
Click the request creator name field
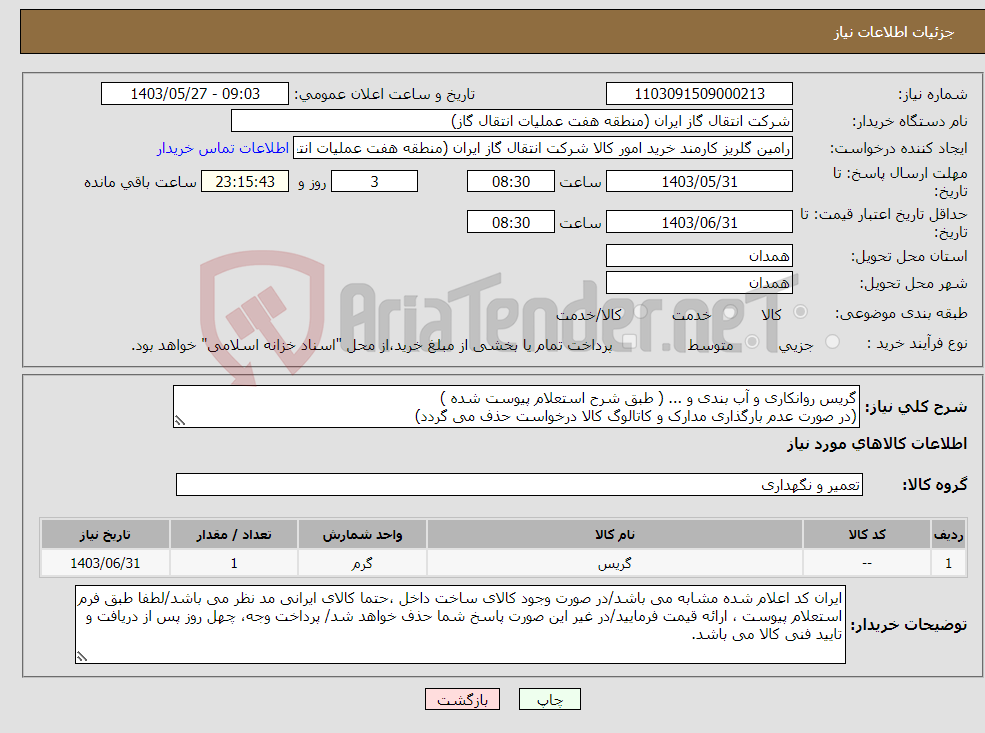pyautogui.click(x=543, y=148)
